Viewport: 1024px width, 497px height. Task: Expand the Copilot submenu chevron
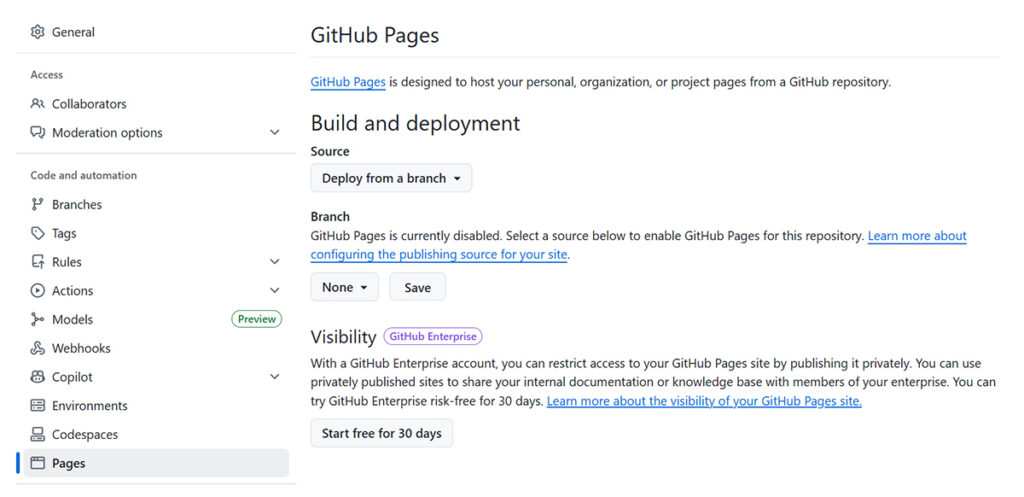(x=275, y=377)
